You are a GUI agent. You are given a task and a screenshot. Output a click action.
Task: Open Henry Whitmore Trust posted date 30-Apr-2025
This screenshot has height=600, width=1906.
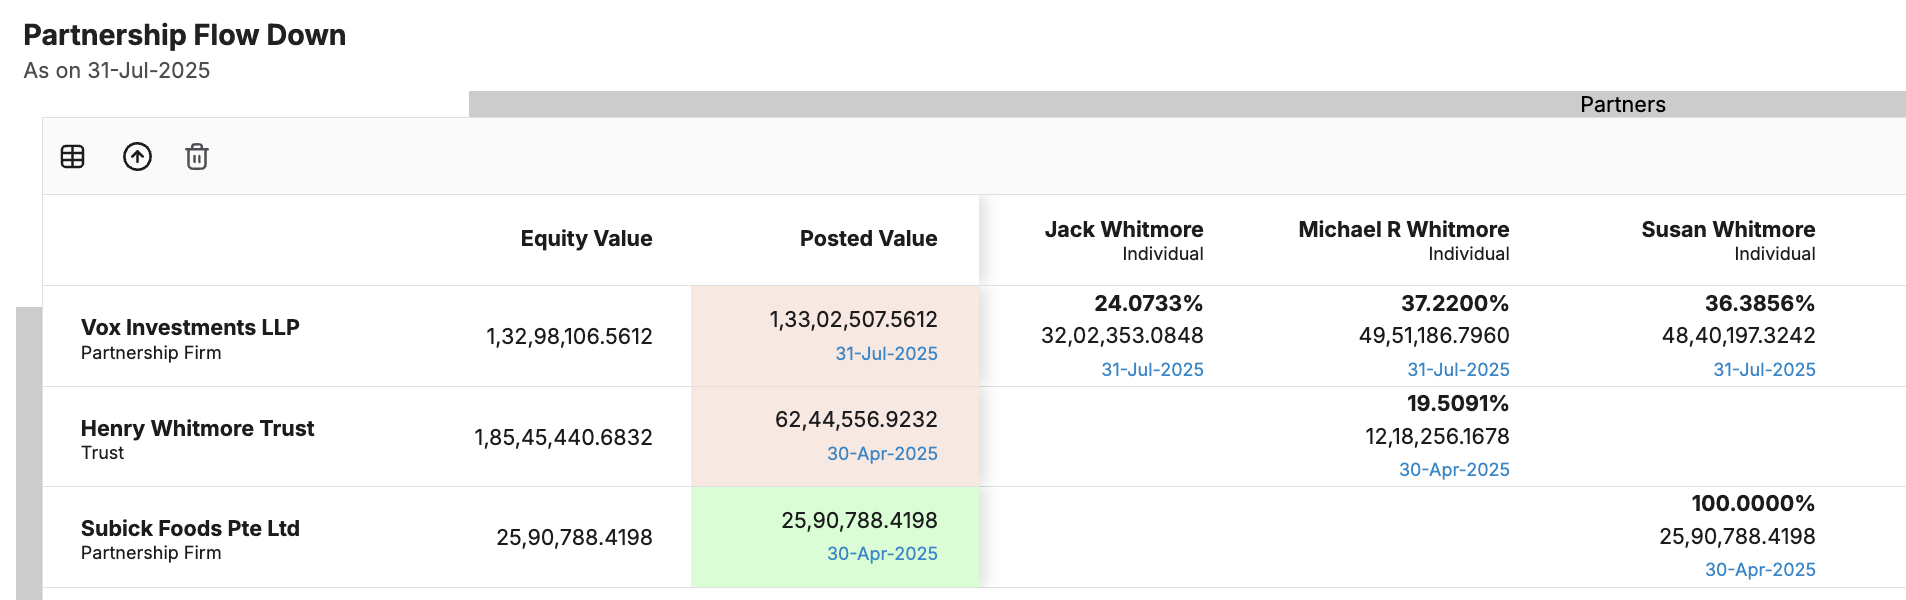(881, 454)
